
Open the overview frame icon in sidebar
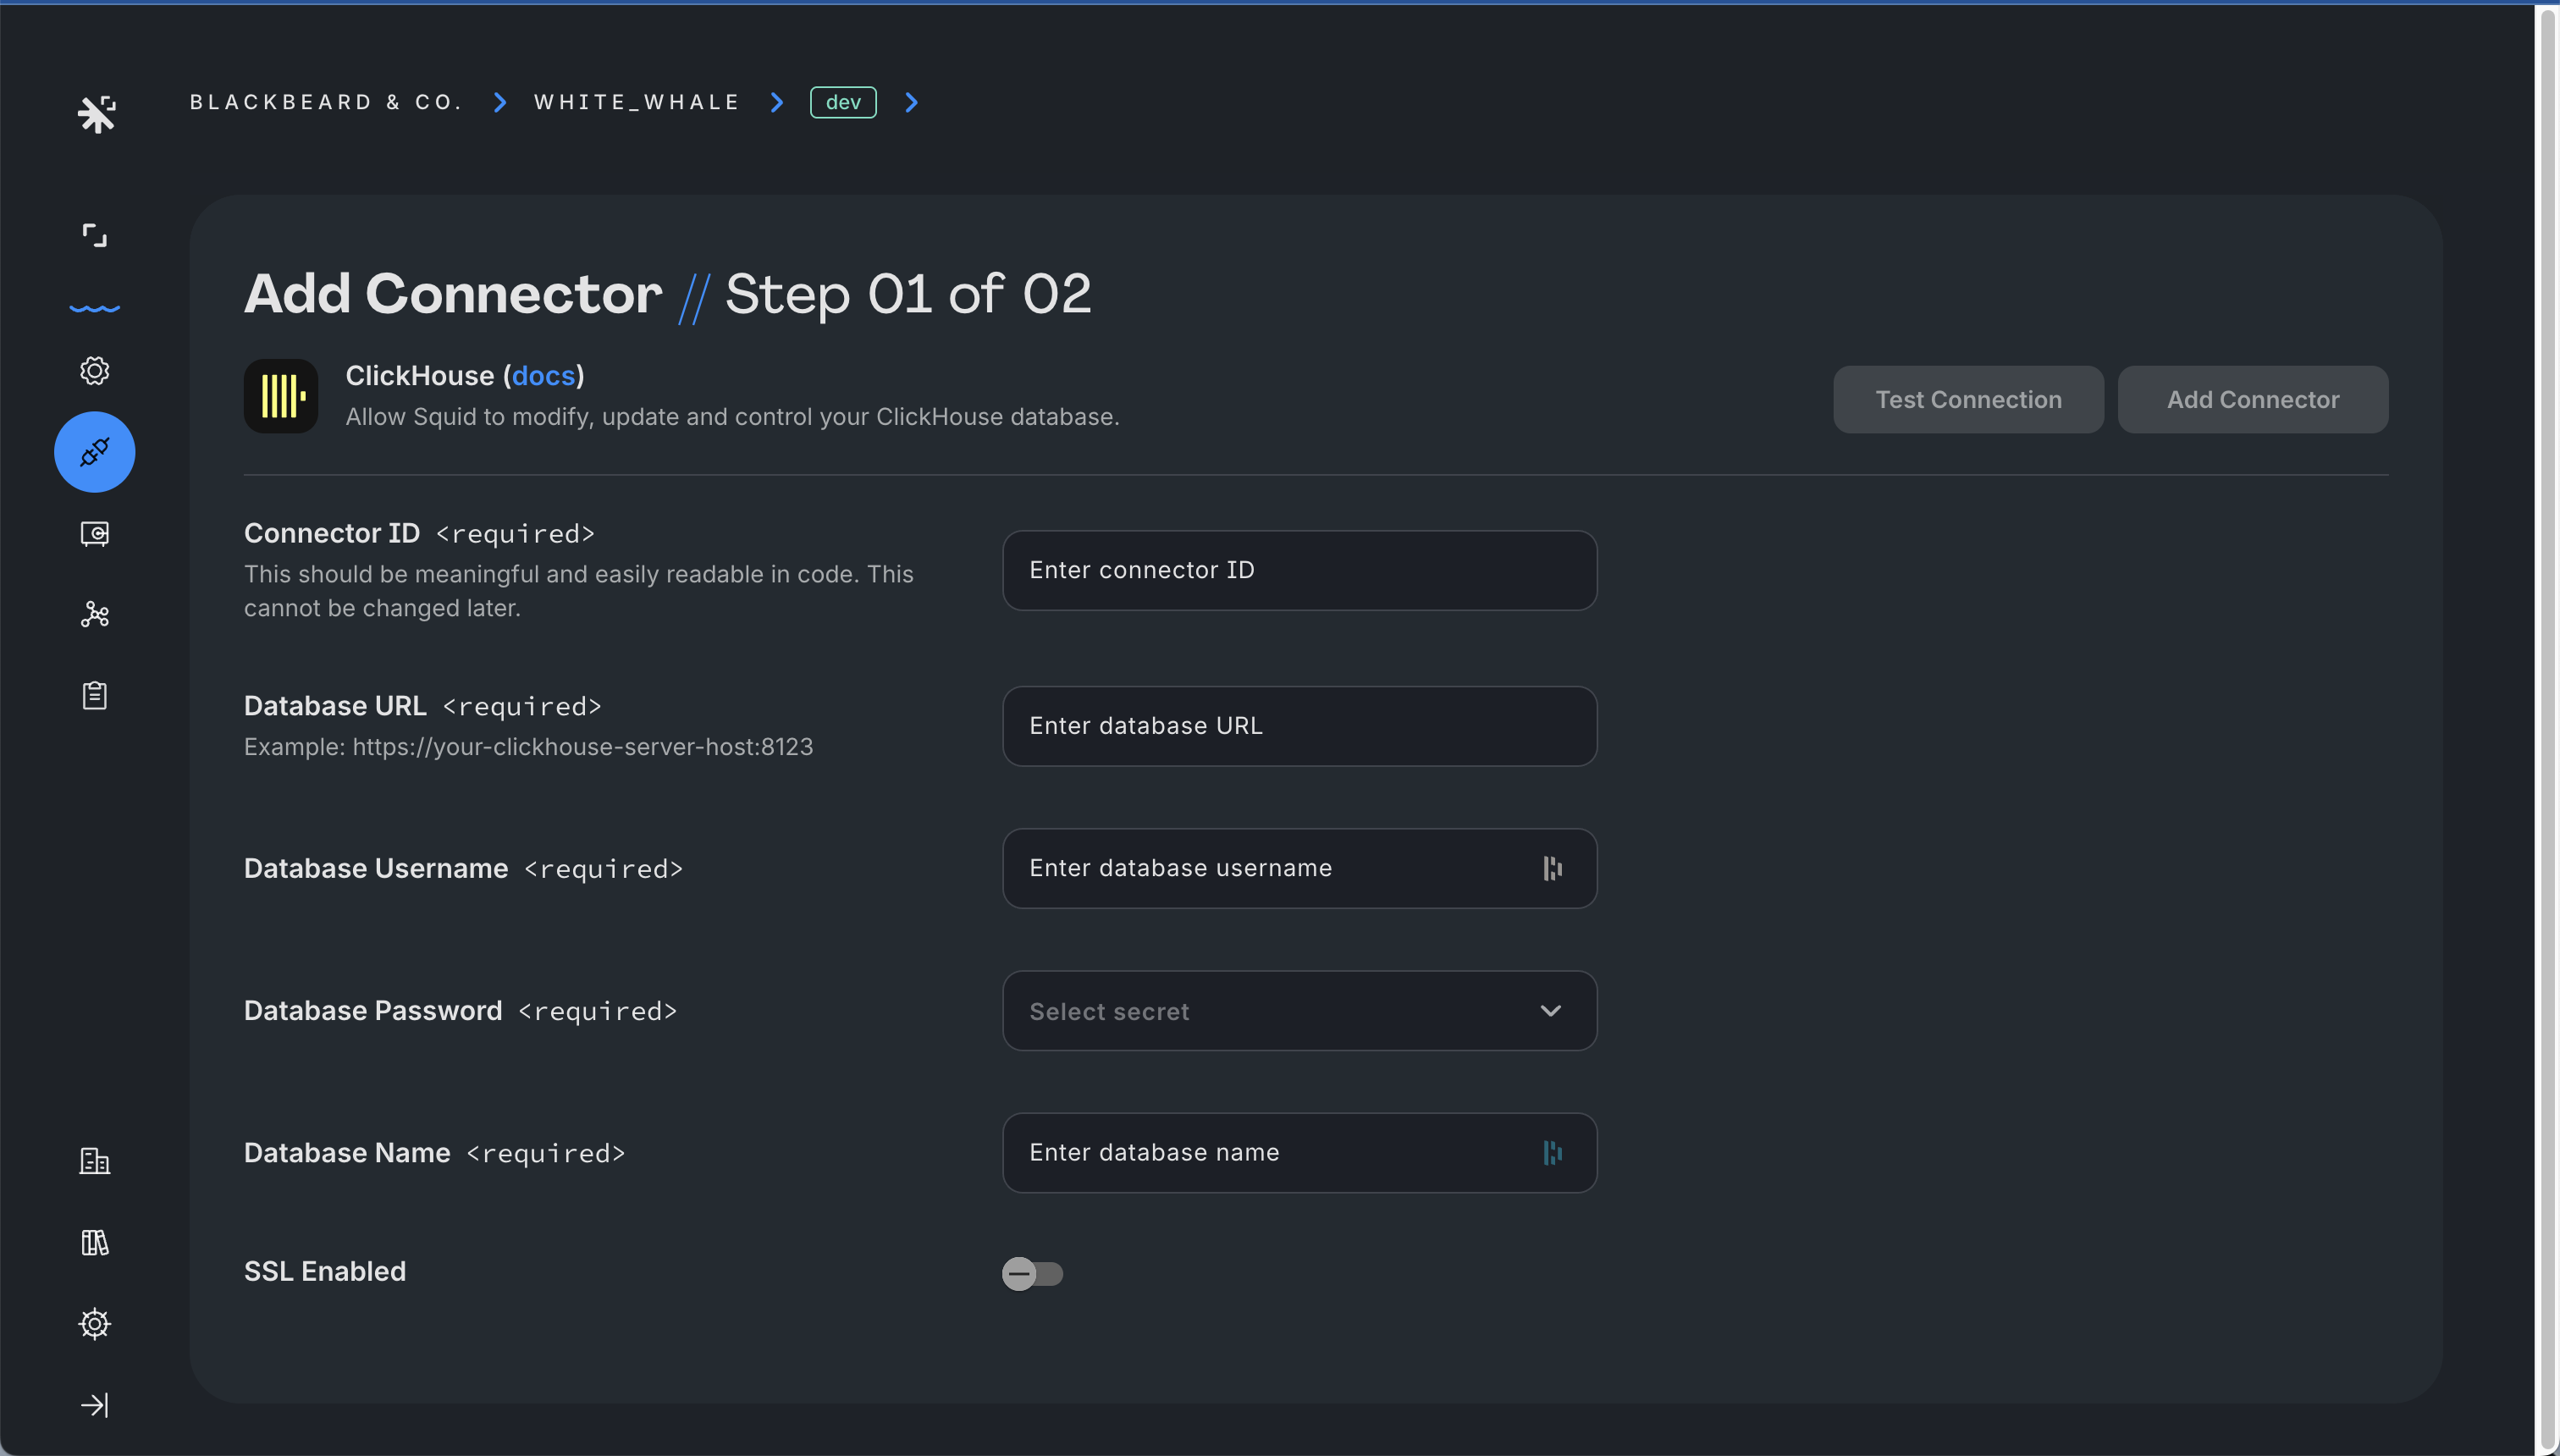click(x=94, y=236)
